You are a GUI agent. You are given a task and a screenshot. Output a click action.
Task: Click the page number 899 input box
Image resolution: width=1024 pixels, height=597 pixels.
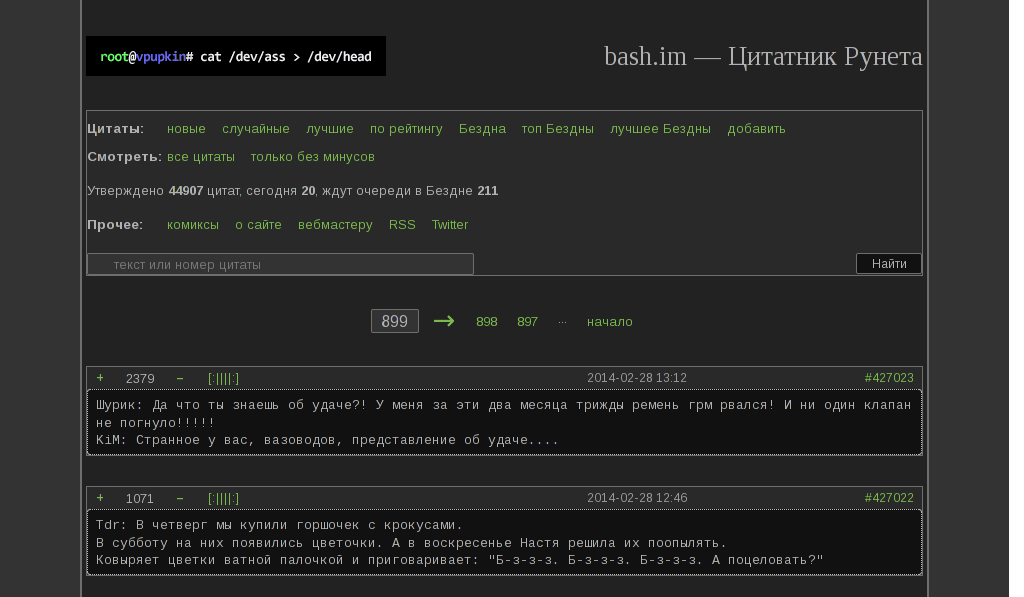point(394,320)
